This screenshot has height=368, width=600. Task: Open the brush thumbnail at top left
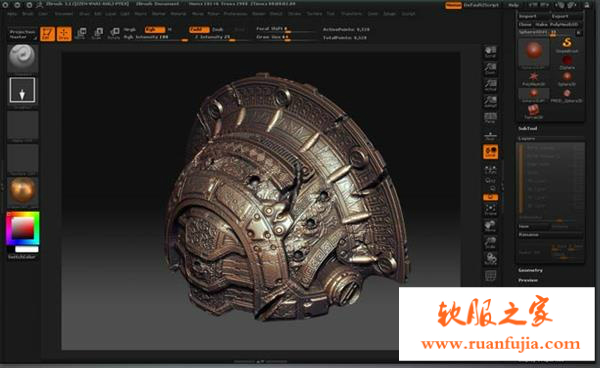pos(23,58)
